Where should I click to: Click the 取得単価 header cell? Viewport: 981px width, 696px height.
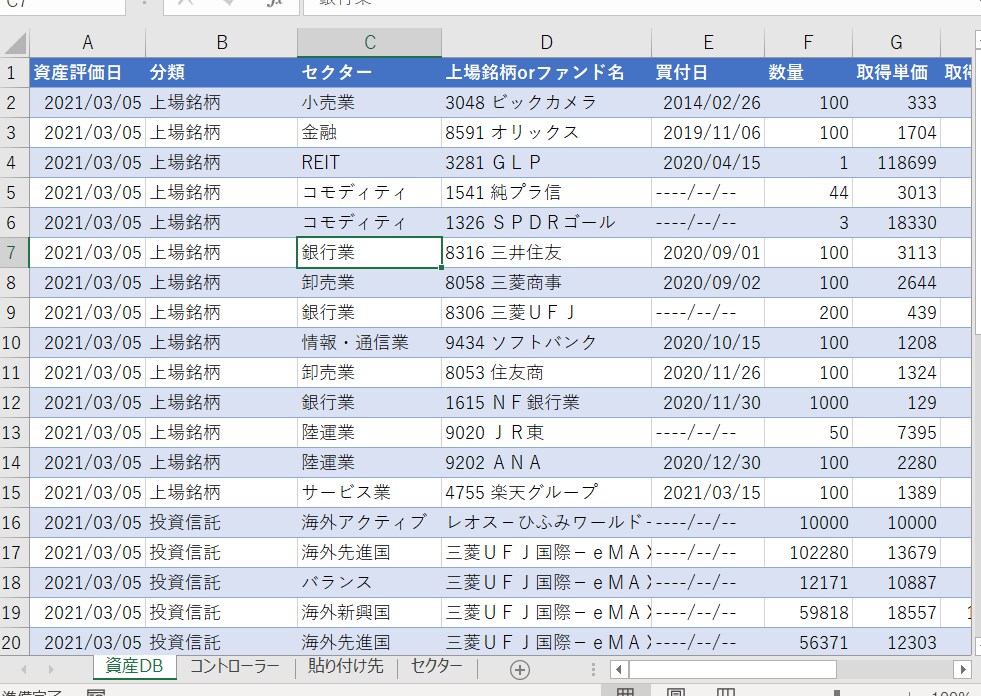896,73
